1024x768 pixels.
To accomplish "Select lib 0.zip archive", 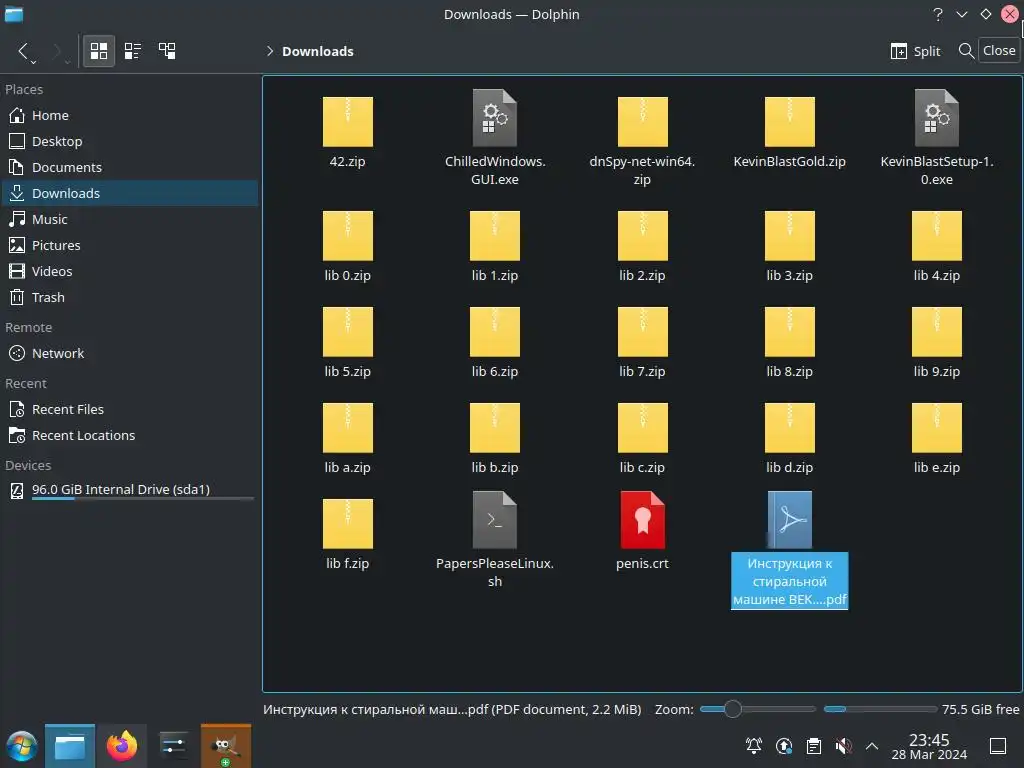I will (347, 236).
